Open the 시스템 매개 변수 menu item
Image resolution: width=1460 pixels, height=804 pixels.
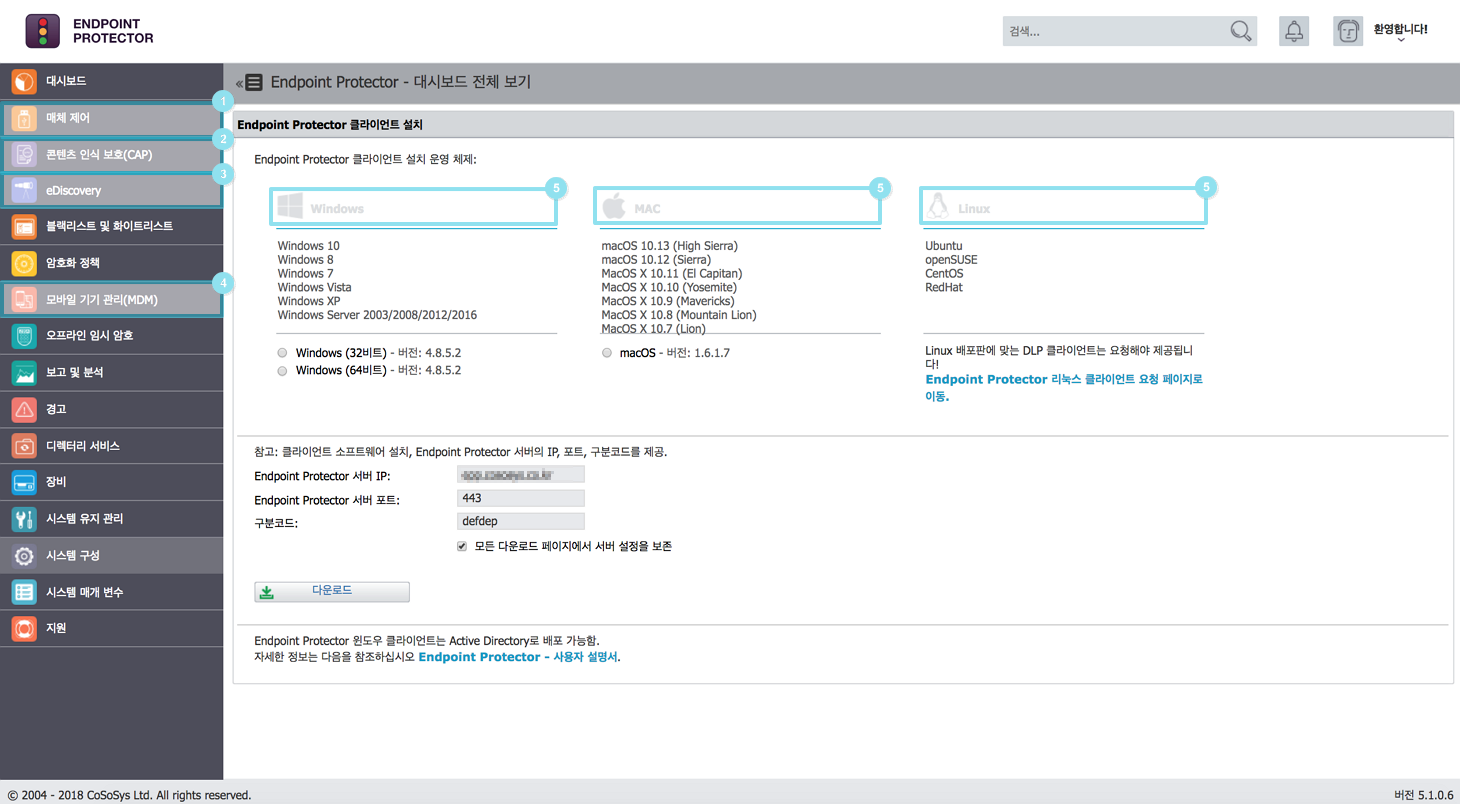click(x=111, y=592)
